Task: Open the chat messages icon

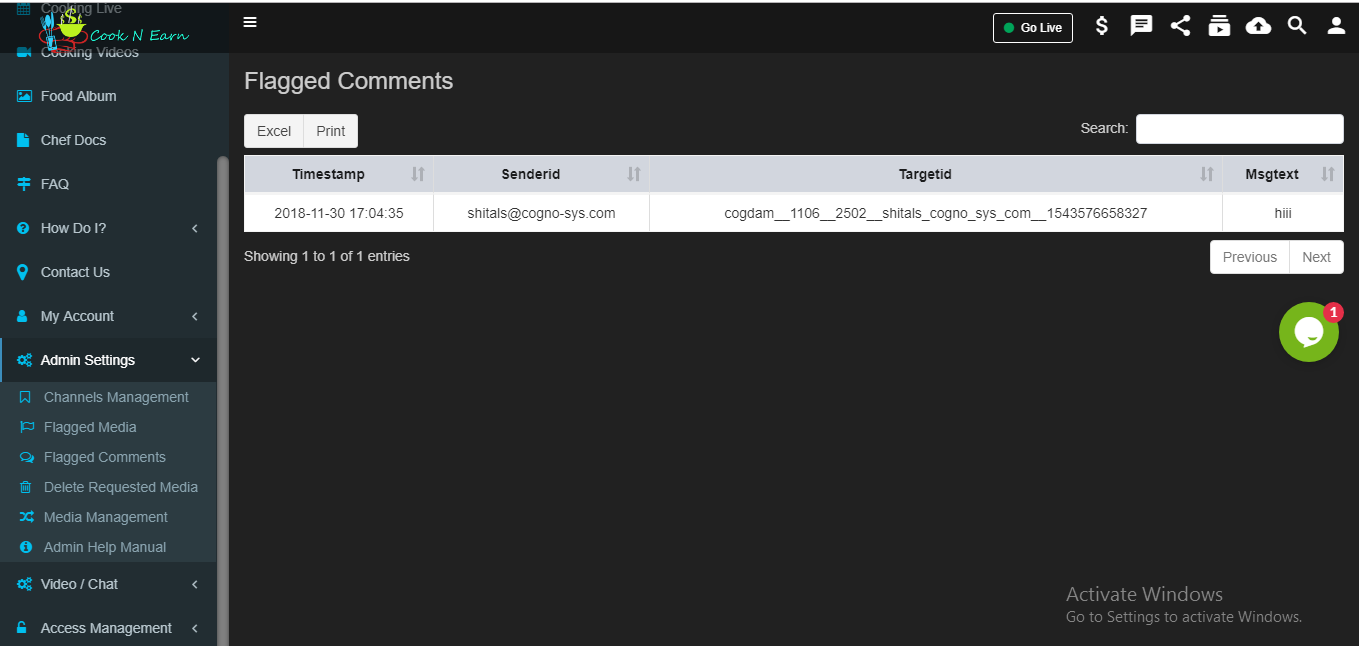Action: [1141, 26]
